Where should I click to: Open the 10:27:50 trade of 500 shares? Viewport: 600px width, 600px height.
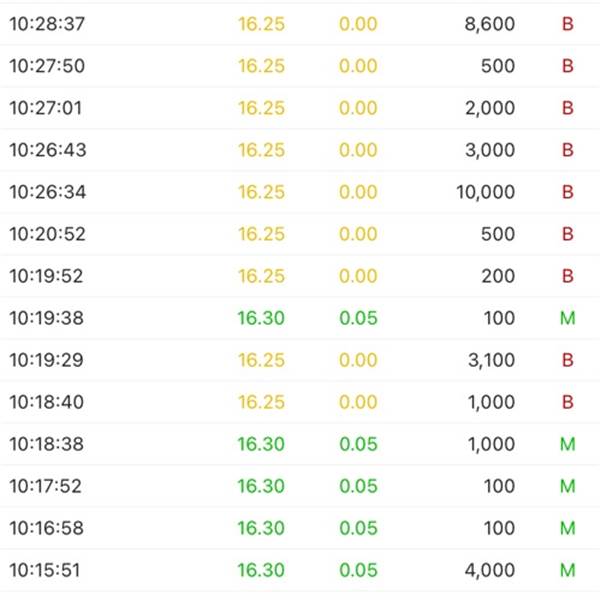tap(300, 66)
